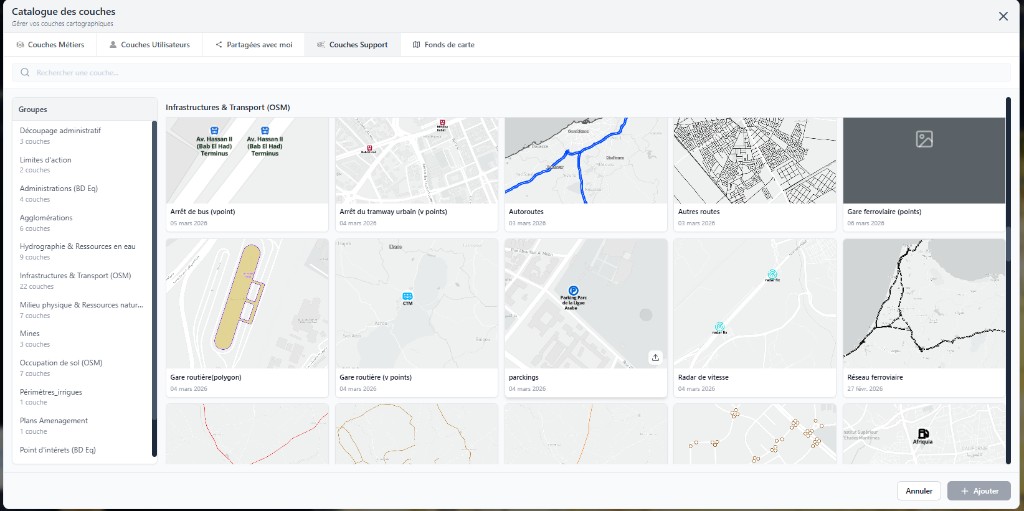Open the Agglomérations group

(82, 223)
